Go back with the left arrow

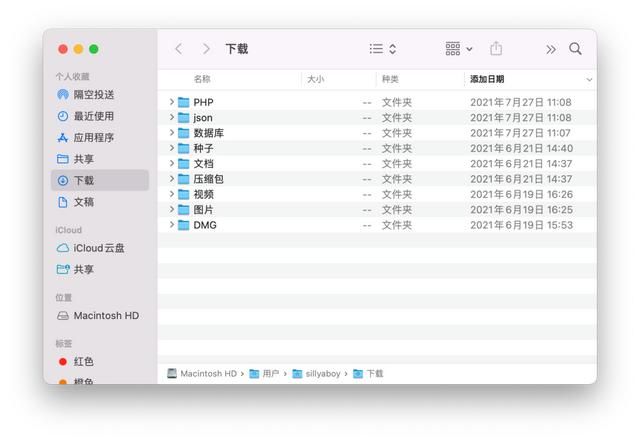coord(179,49)
